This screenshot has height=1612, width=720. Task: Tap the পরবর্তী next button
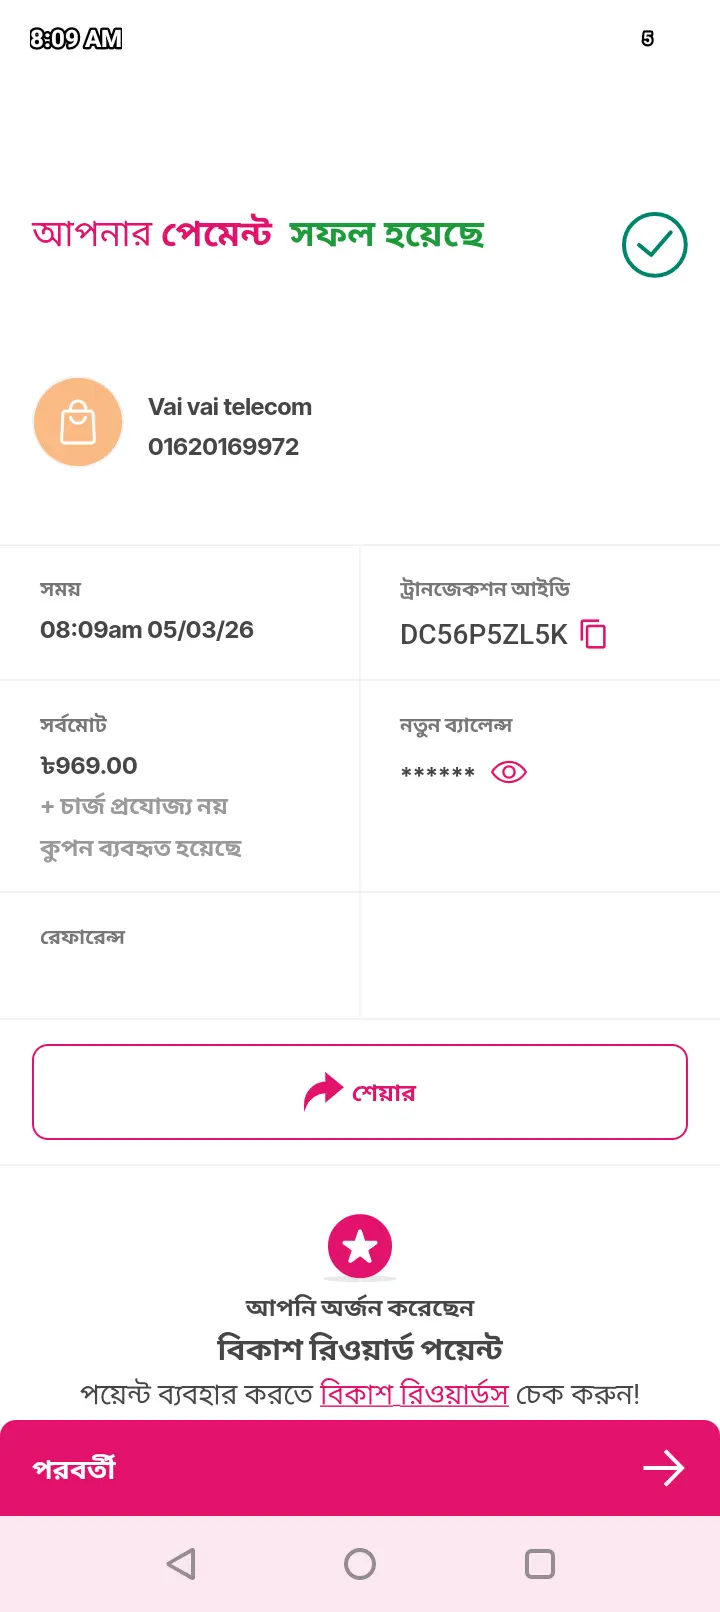360,1468
